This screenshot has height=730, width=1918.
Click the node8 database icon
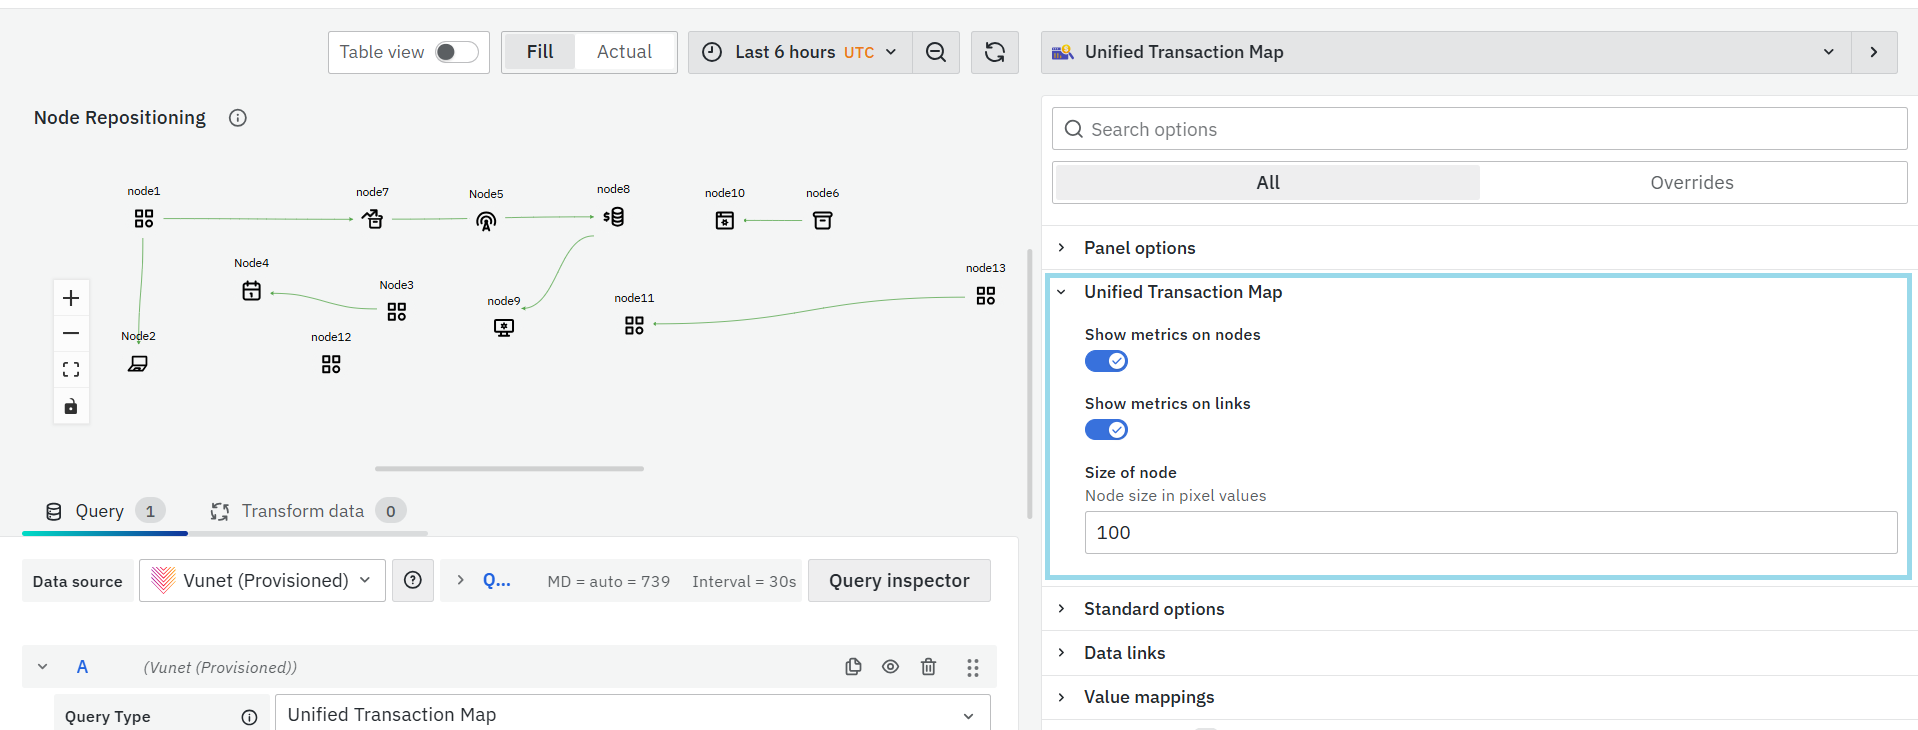(x=614, y=217)
